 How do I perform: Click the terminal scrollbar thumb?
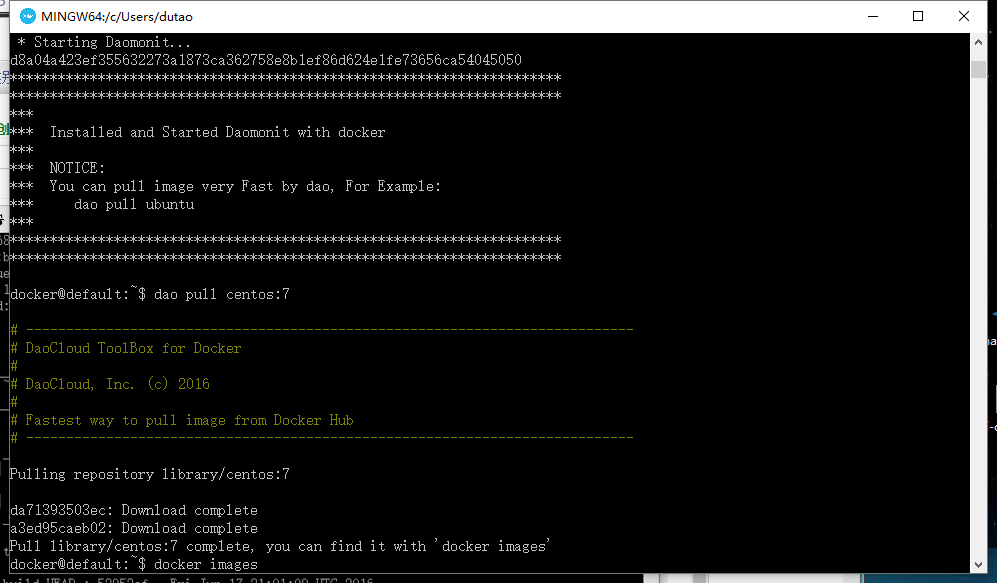(x=979, y=67)
